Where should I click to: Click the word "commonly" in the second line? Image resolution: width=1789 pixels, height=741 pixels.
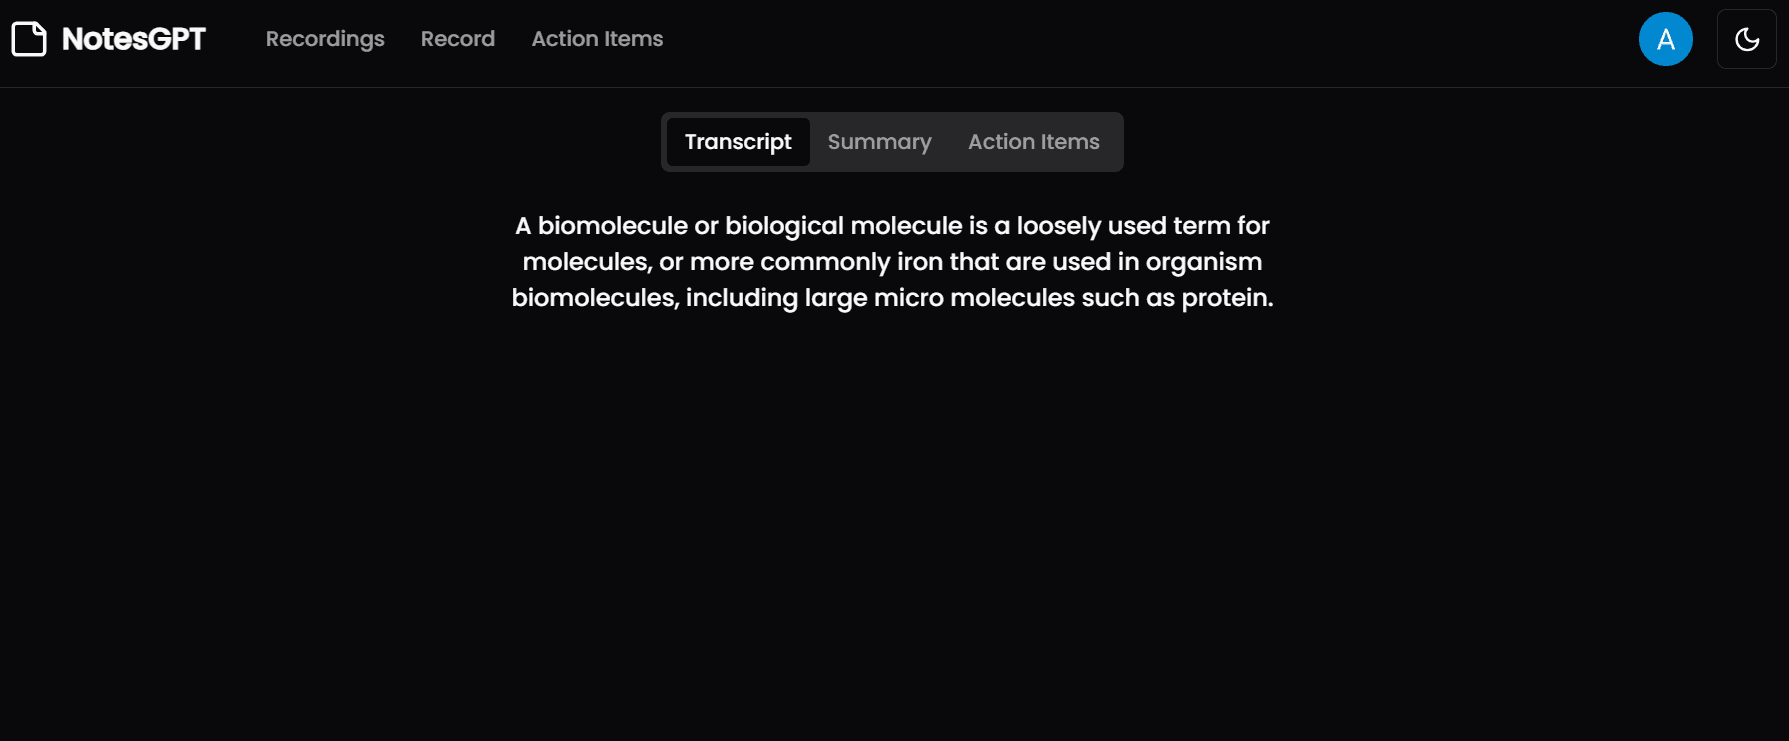click(x=825, y=262)
